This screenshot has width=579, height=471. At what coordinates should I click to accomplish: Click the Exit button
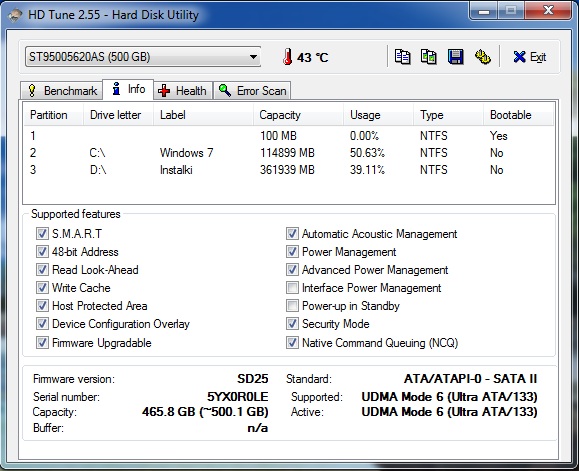pyautogui.click(x=530, y=57)
